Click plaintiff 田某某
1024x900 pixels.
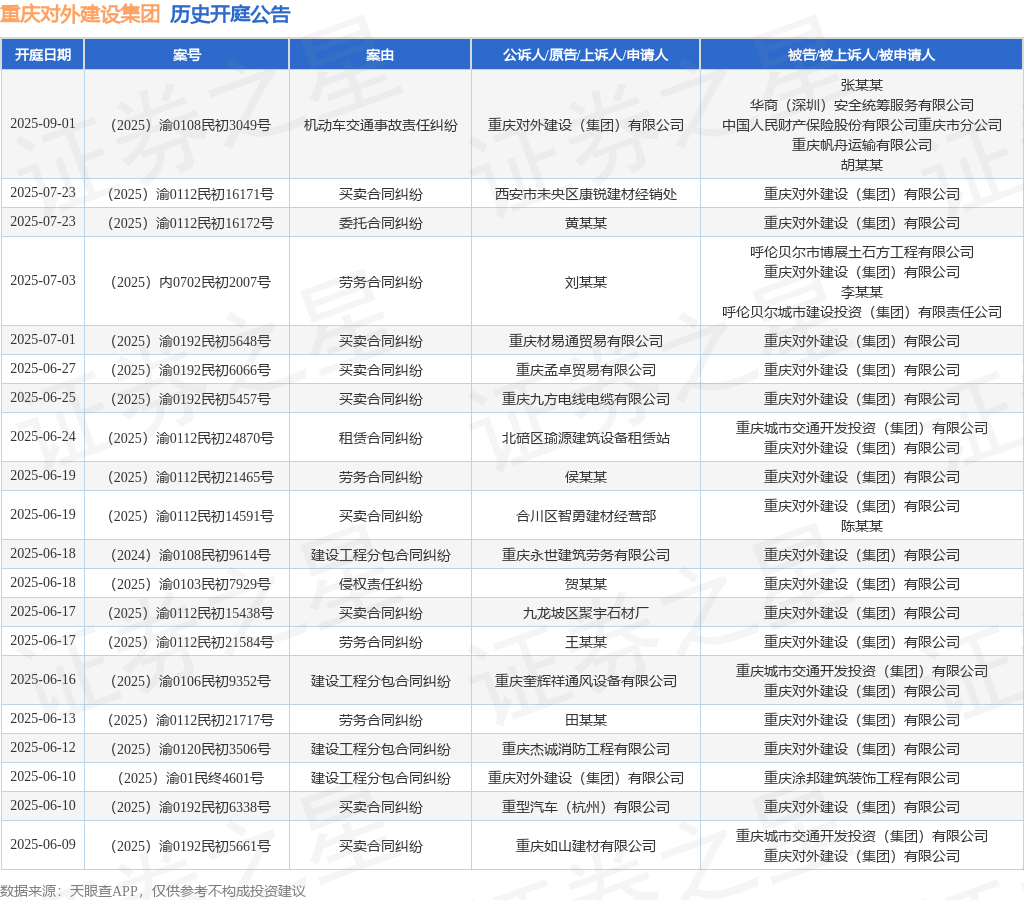(x=585, y=720)
